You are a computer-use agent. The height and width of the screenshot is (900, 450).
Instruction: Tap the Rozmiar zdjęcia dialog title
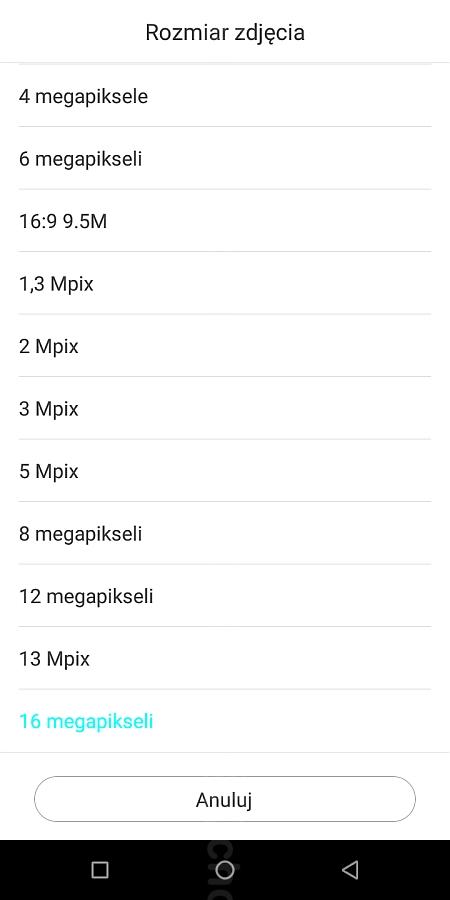(225, 32)
